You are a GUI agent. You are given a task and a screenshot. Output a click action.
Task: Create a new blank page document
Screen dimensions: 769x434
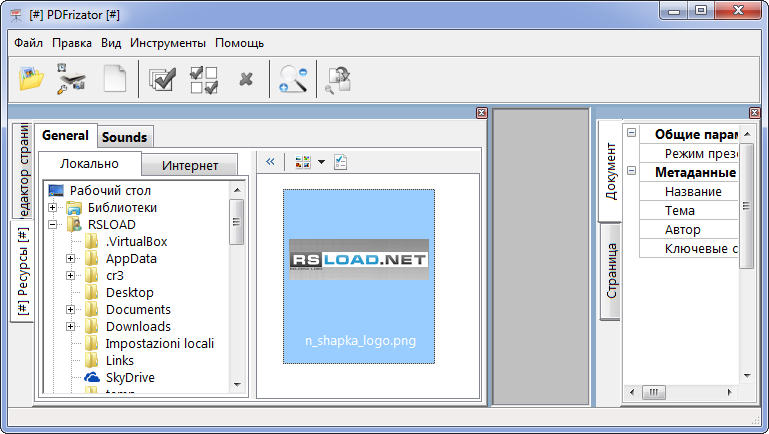[114, 79]
